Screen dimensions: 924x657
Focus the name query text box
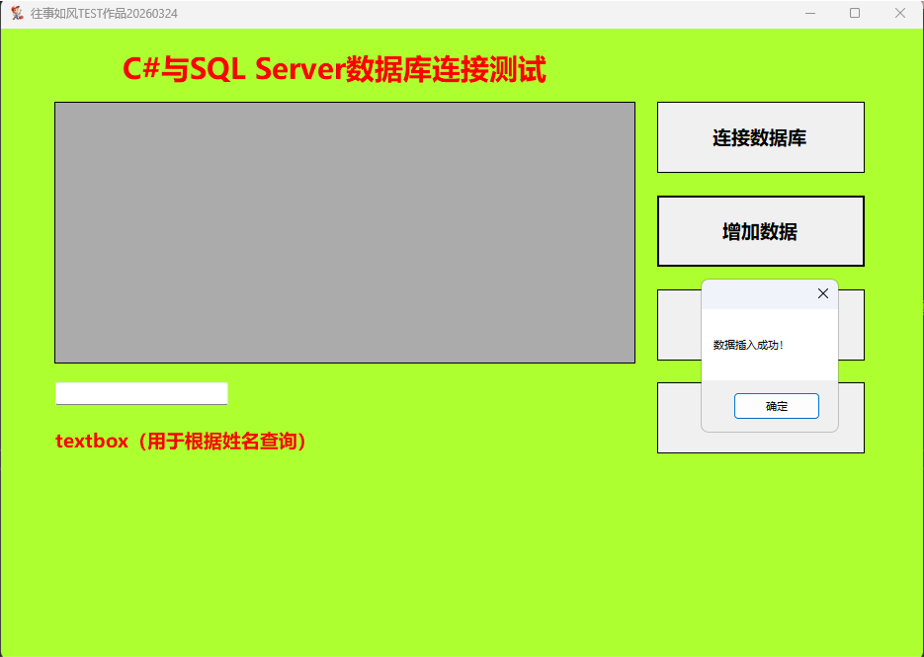(x=141, y=393)
